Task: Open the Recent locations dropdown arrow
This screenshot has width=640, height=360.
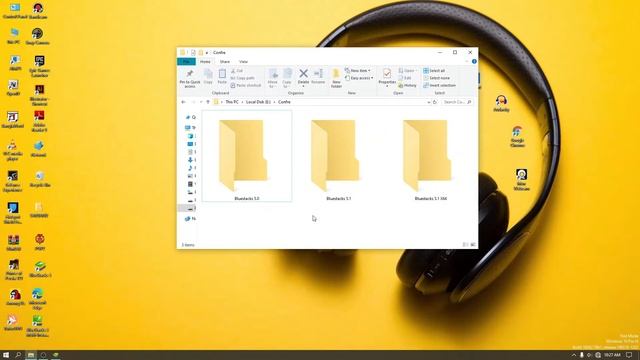Action: (x=201, y=102)
